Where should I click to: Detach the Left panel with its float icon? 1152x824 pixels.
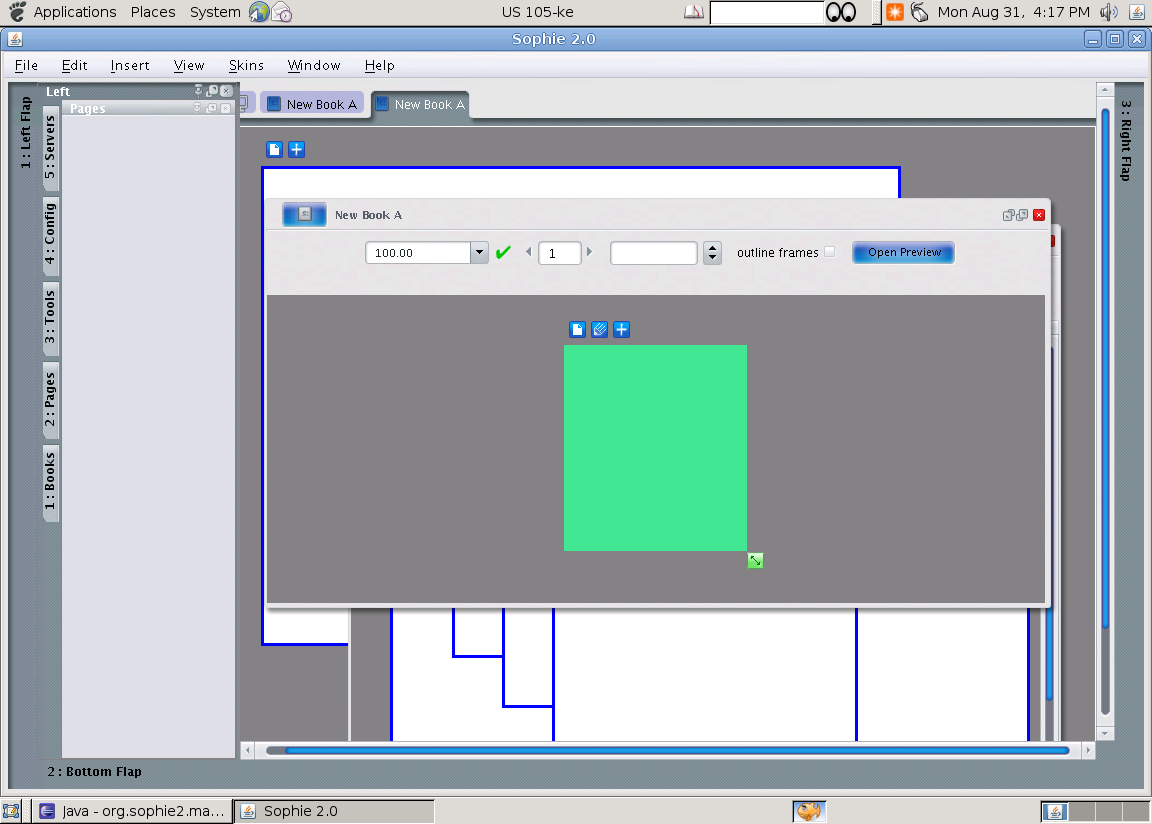click(x=212, y=90)
